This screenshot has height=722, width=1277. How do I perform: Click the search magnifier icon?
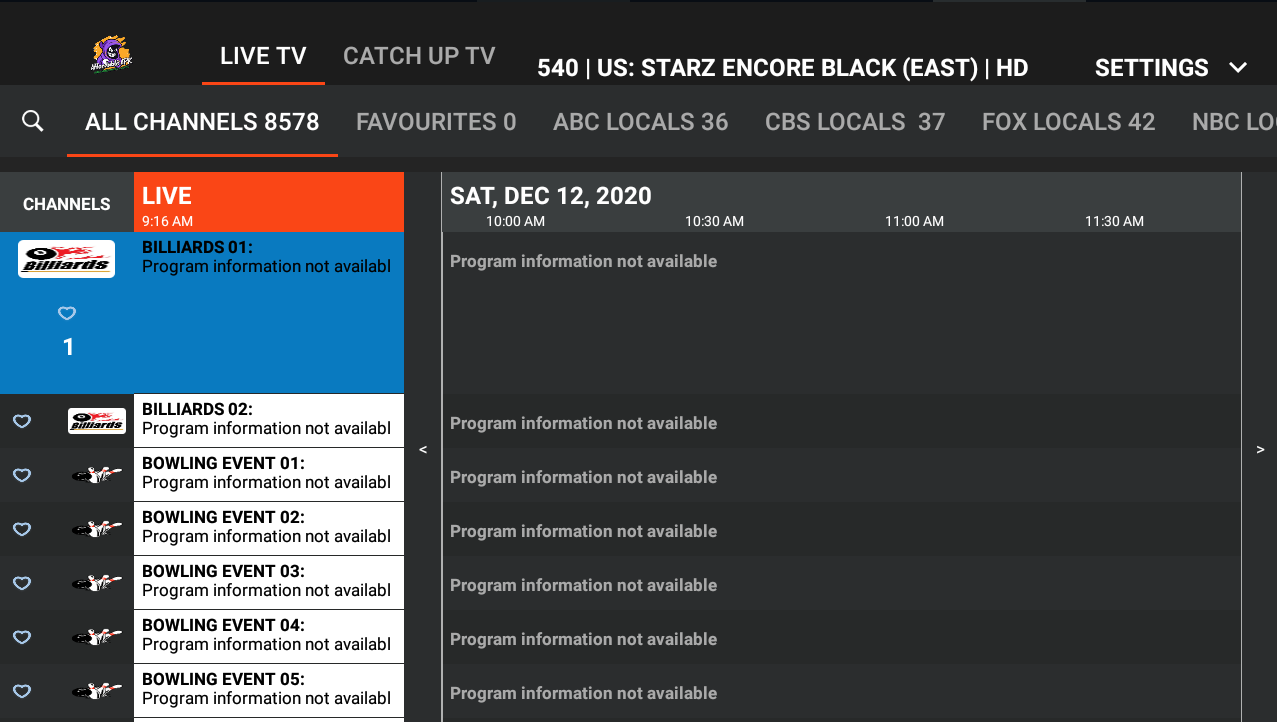(33, 121)
